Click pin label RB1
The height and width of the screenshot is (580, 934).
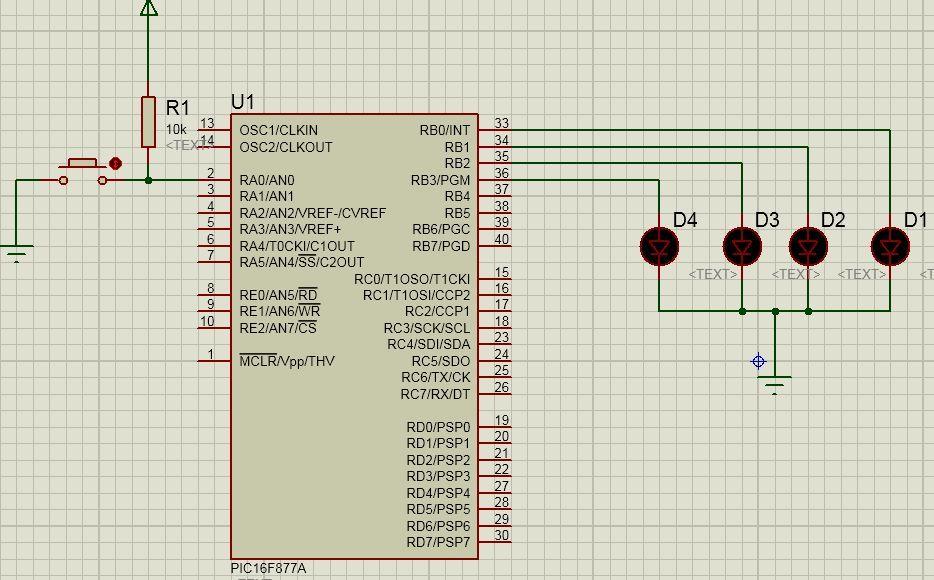[x=457, y=147]
